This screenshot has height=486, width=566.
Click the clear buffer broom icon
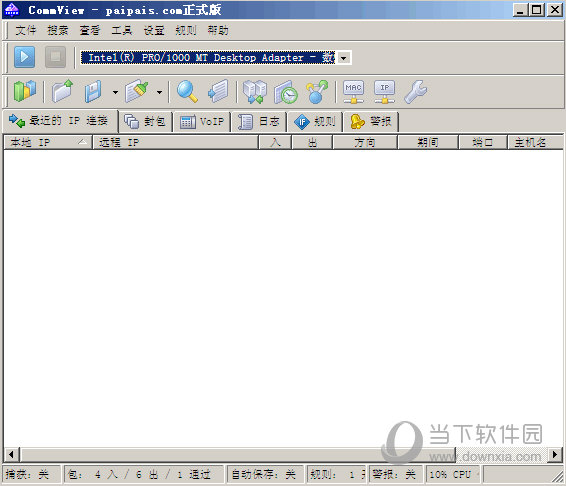point(136,91)
